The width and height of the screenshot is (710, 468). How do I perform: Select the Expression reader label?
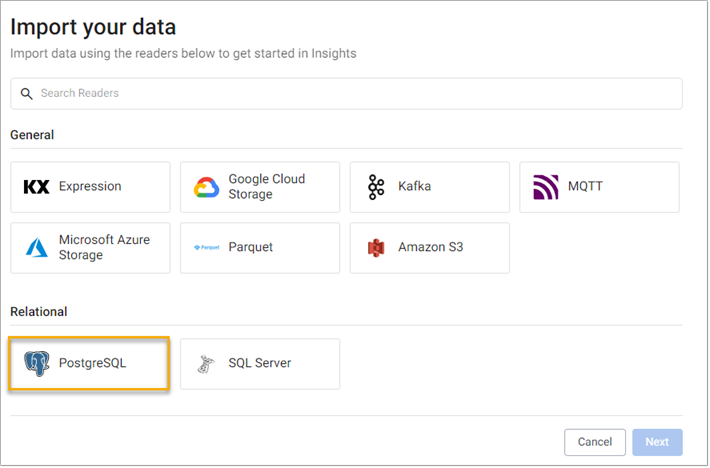tap(90, 187)
